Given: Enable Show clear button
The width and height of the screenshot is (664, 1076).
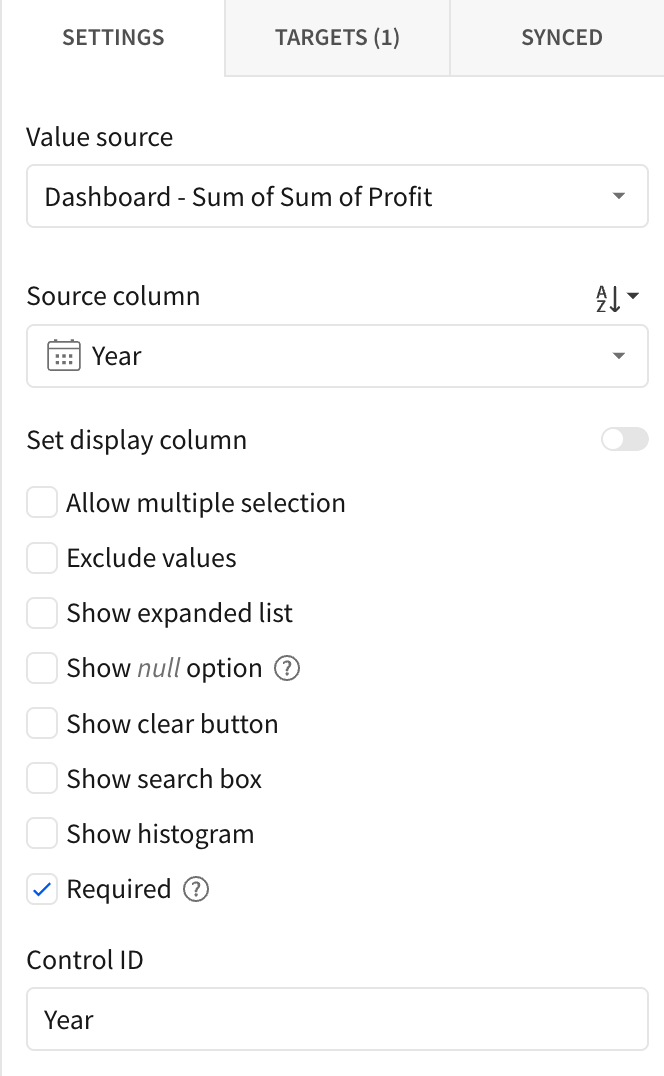Looking at the screenshot, I should (42, 723).
